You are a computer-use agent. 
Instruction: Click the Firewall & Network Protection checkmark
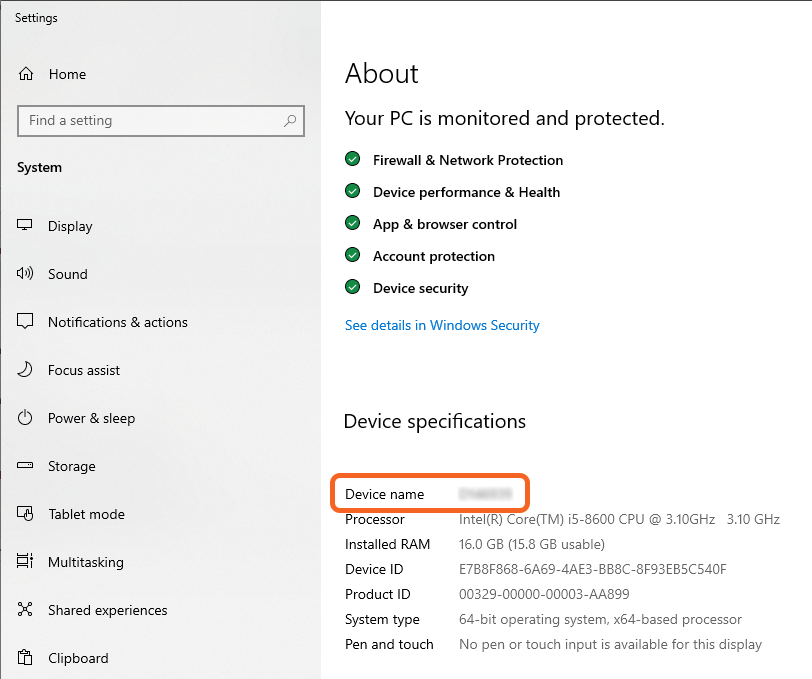click(352, 160)
